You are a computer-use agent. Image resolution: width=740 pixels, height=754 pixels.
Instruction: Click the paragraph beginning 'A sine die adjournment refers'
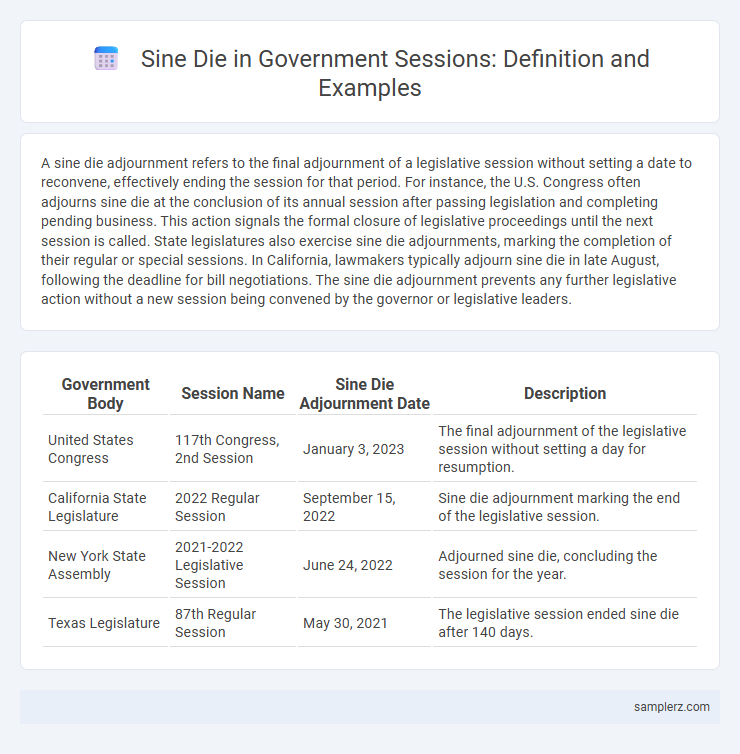point(366,231)
